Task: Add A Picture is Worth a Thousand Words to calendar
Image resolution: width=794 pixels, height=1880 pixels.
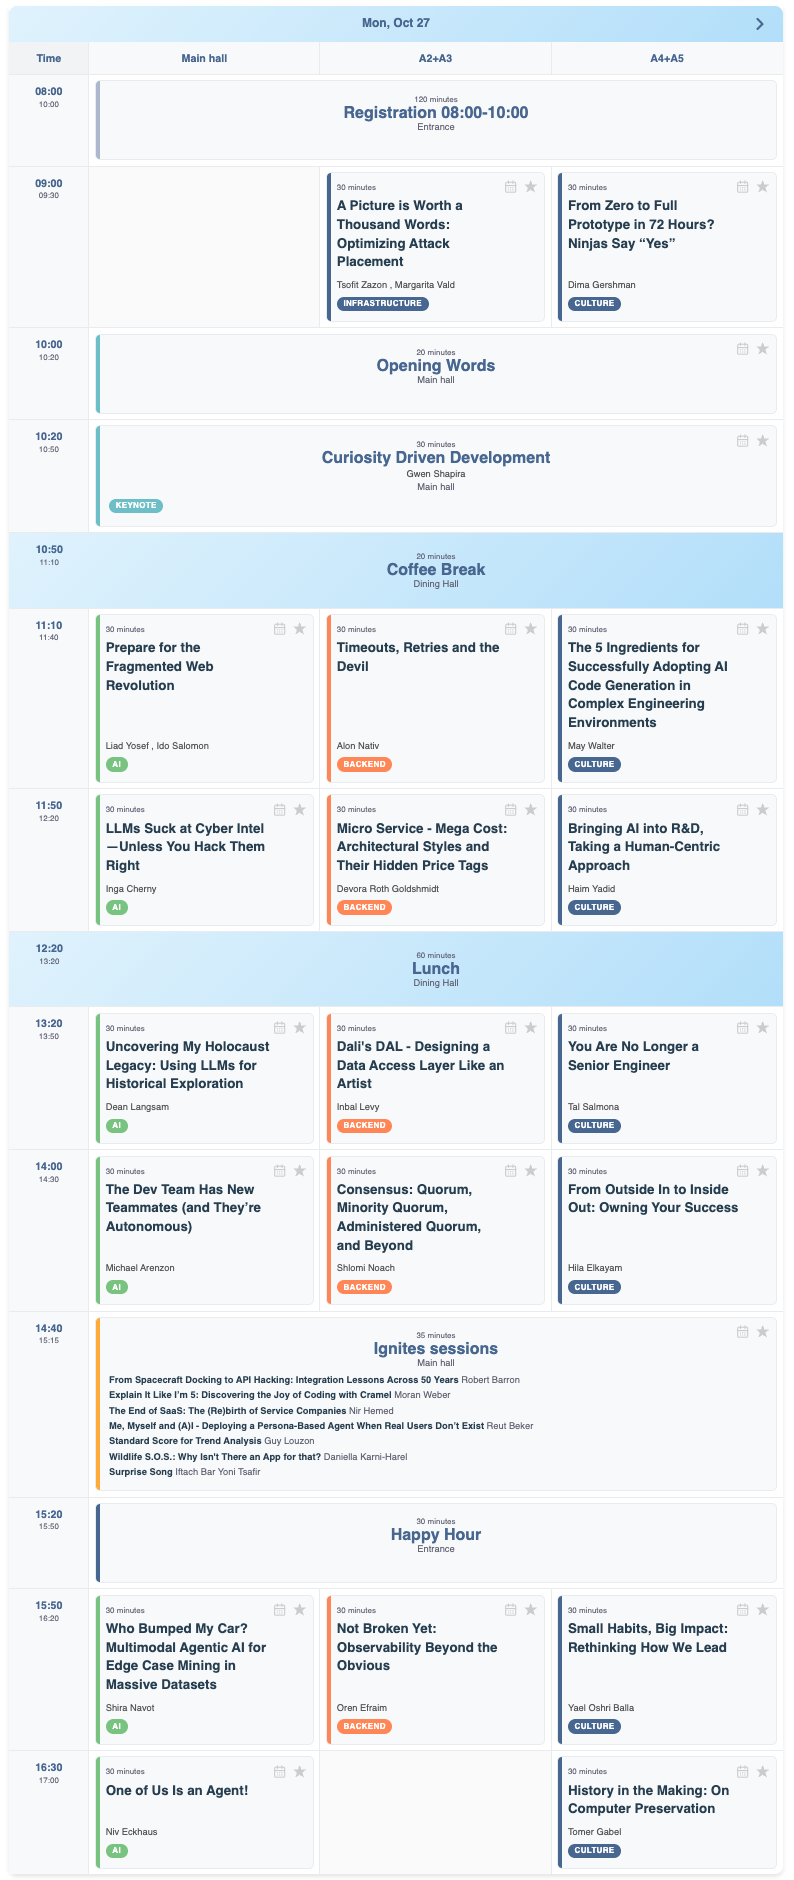Action: coord(511,186)
